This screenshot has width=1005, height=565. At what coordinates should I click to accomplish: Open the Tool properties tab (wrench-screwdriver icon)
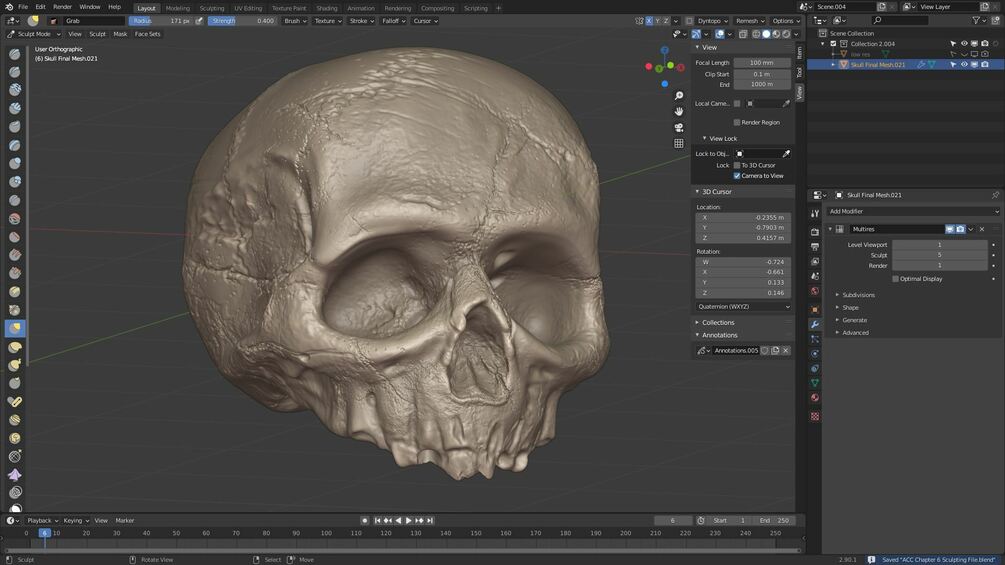tap(815, 213)
